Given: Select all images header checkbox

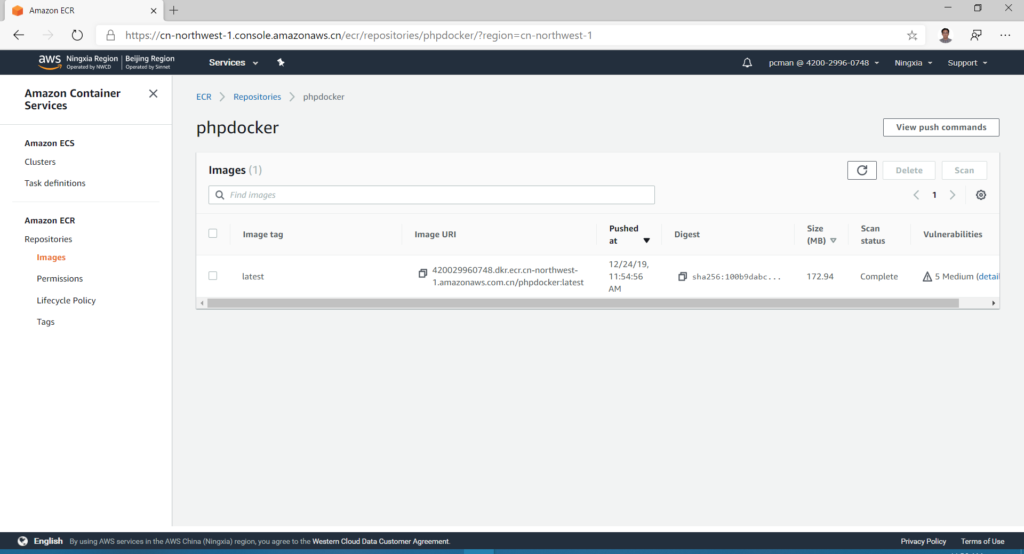Looking at the screenshot, I should tap(213, 234).
